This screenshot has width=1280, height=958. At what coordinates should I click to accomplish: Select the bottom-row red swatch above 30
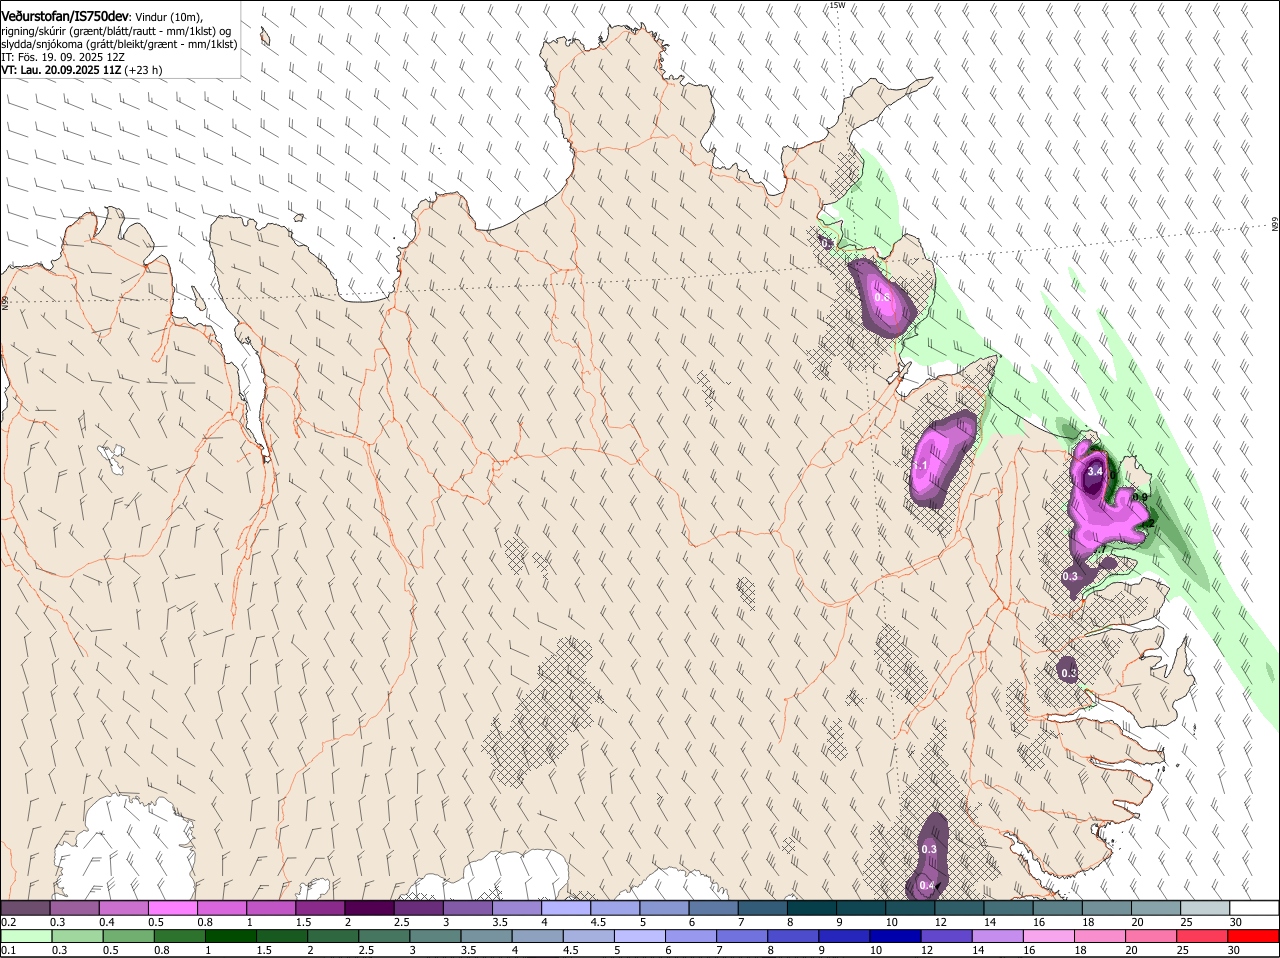[1254, 936]
